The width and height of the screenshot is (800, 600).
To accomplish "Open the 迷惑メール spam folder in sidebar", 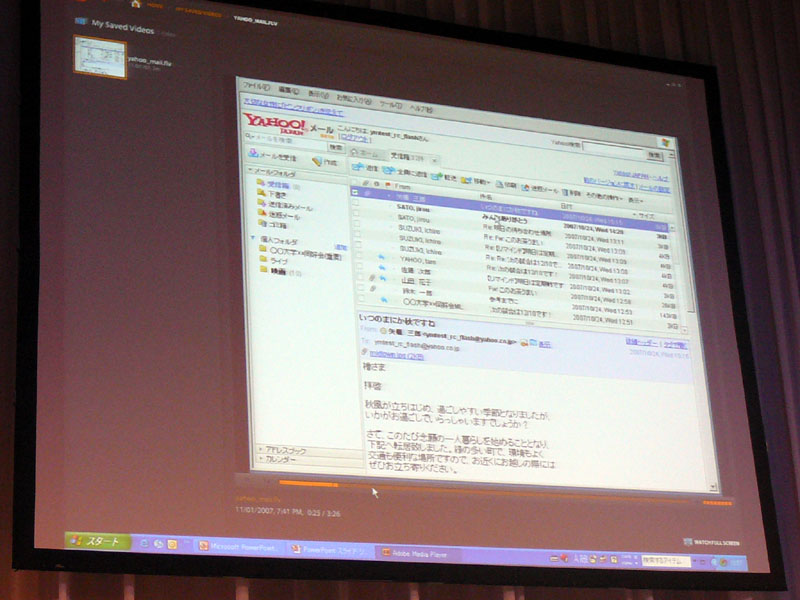I will (280, 215).
